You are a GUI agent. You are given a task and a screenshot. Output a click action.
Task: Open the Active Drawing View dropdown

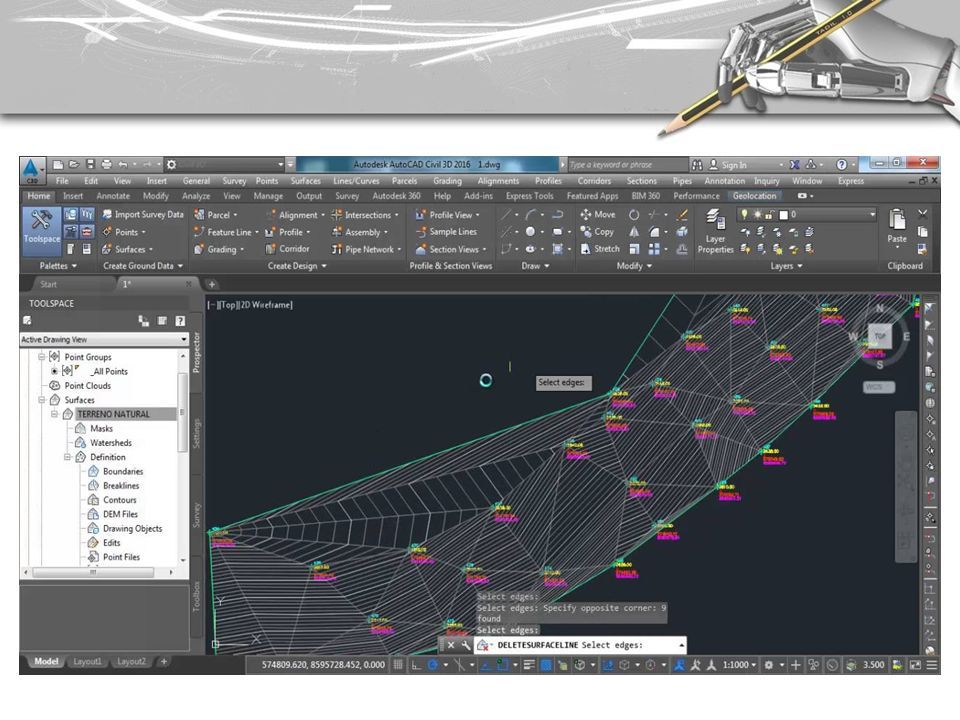104,339
